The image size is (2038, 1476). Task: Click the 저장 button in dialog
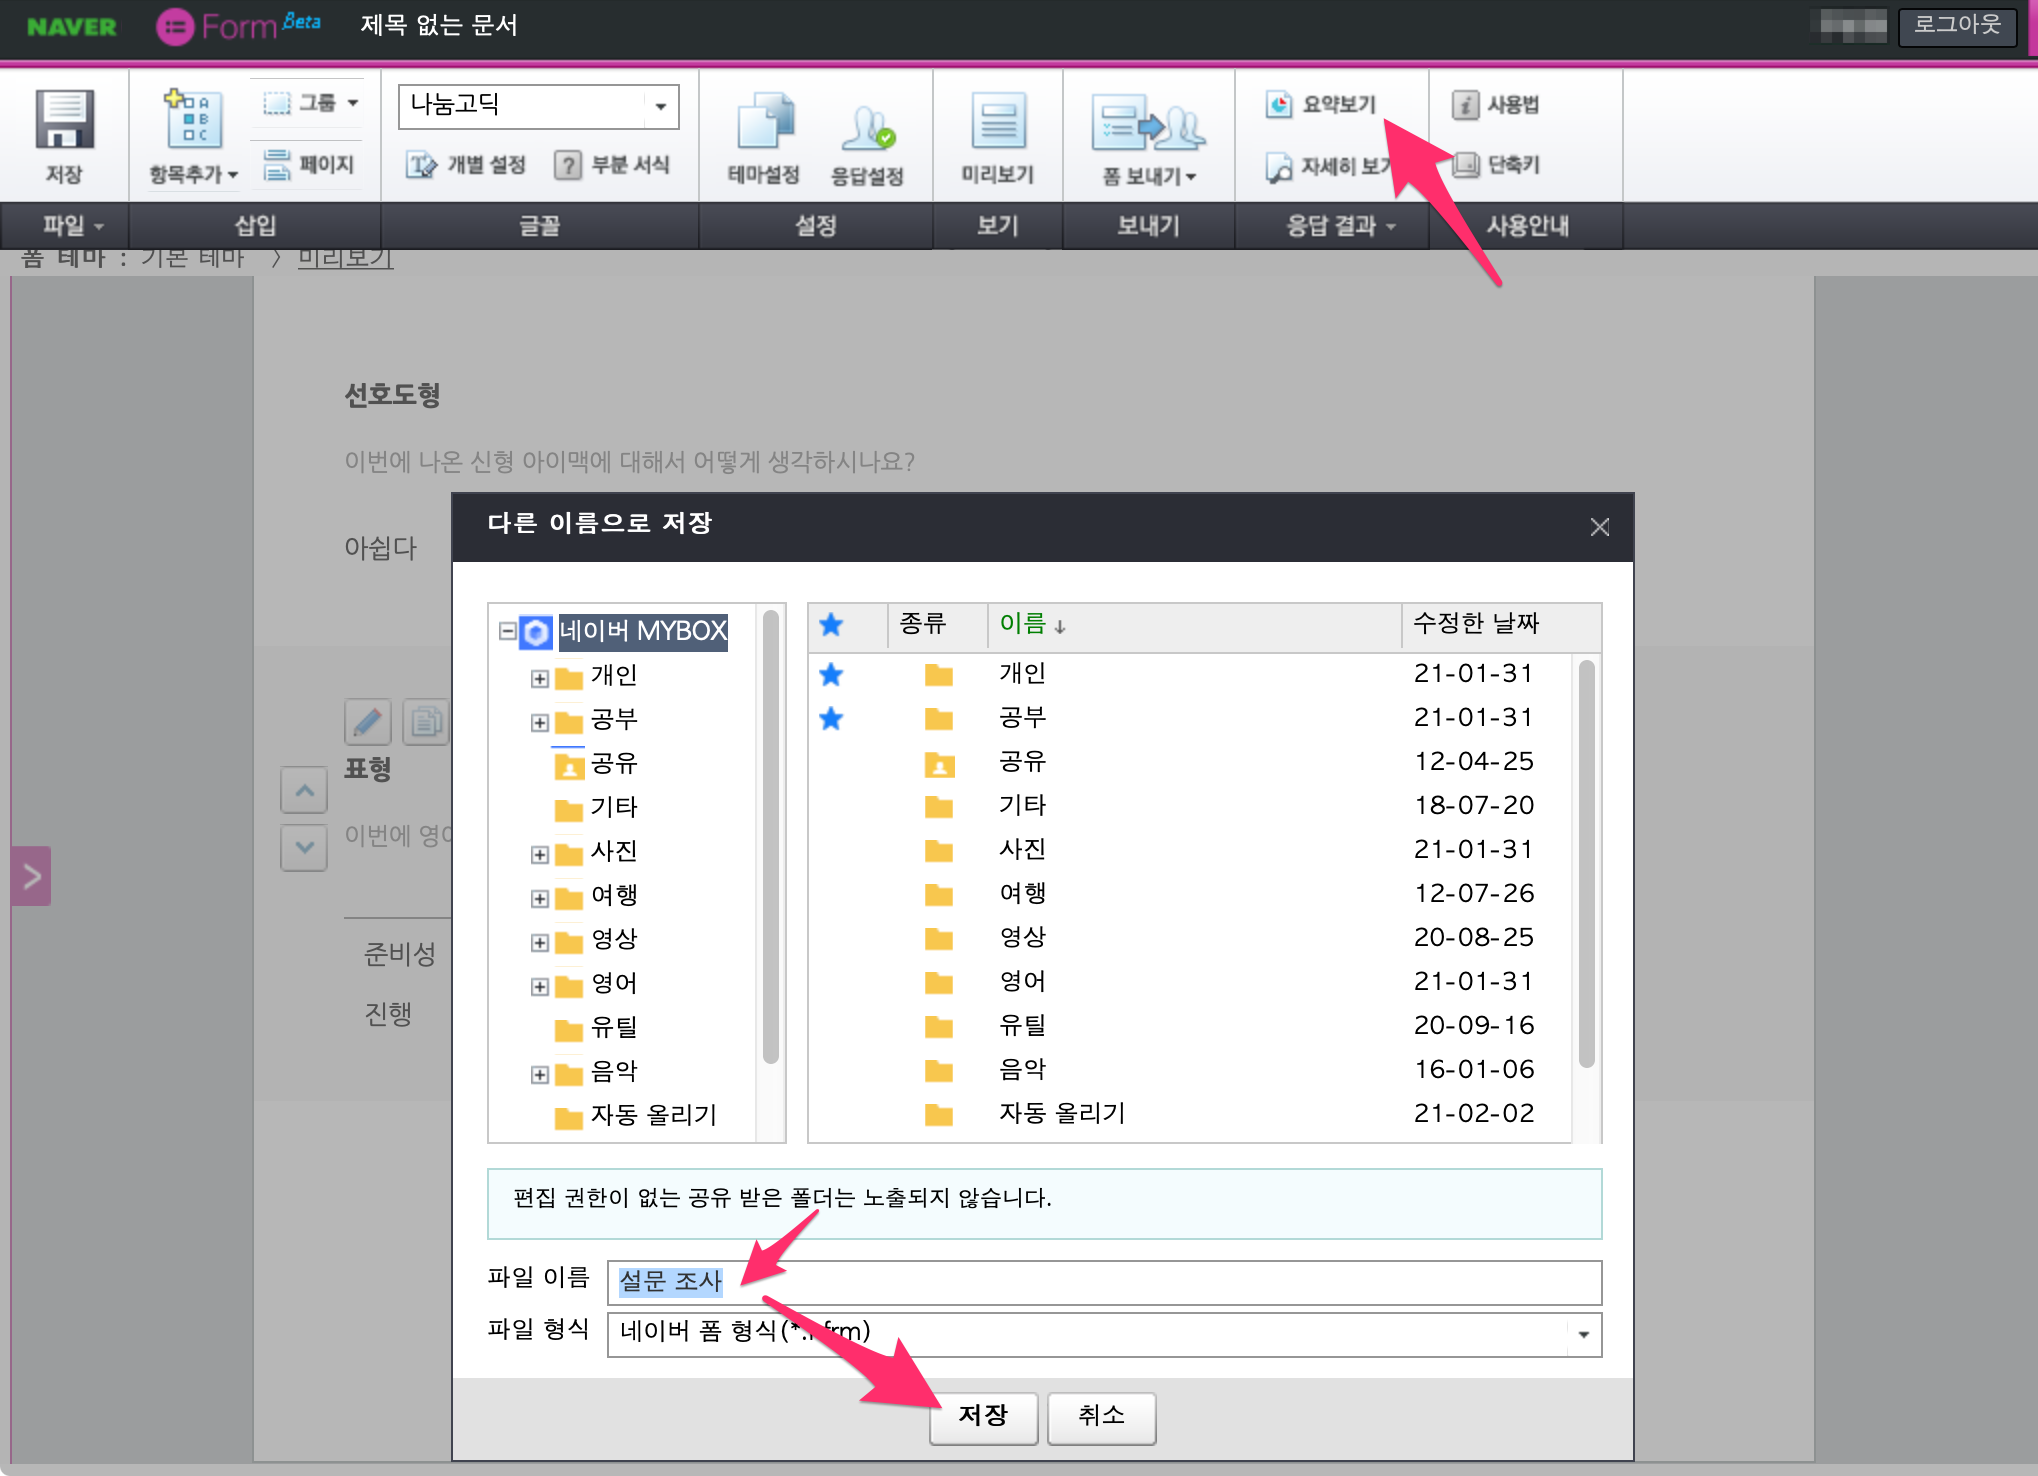point(983,1416)
